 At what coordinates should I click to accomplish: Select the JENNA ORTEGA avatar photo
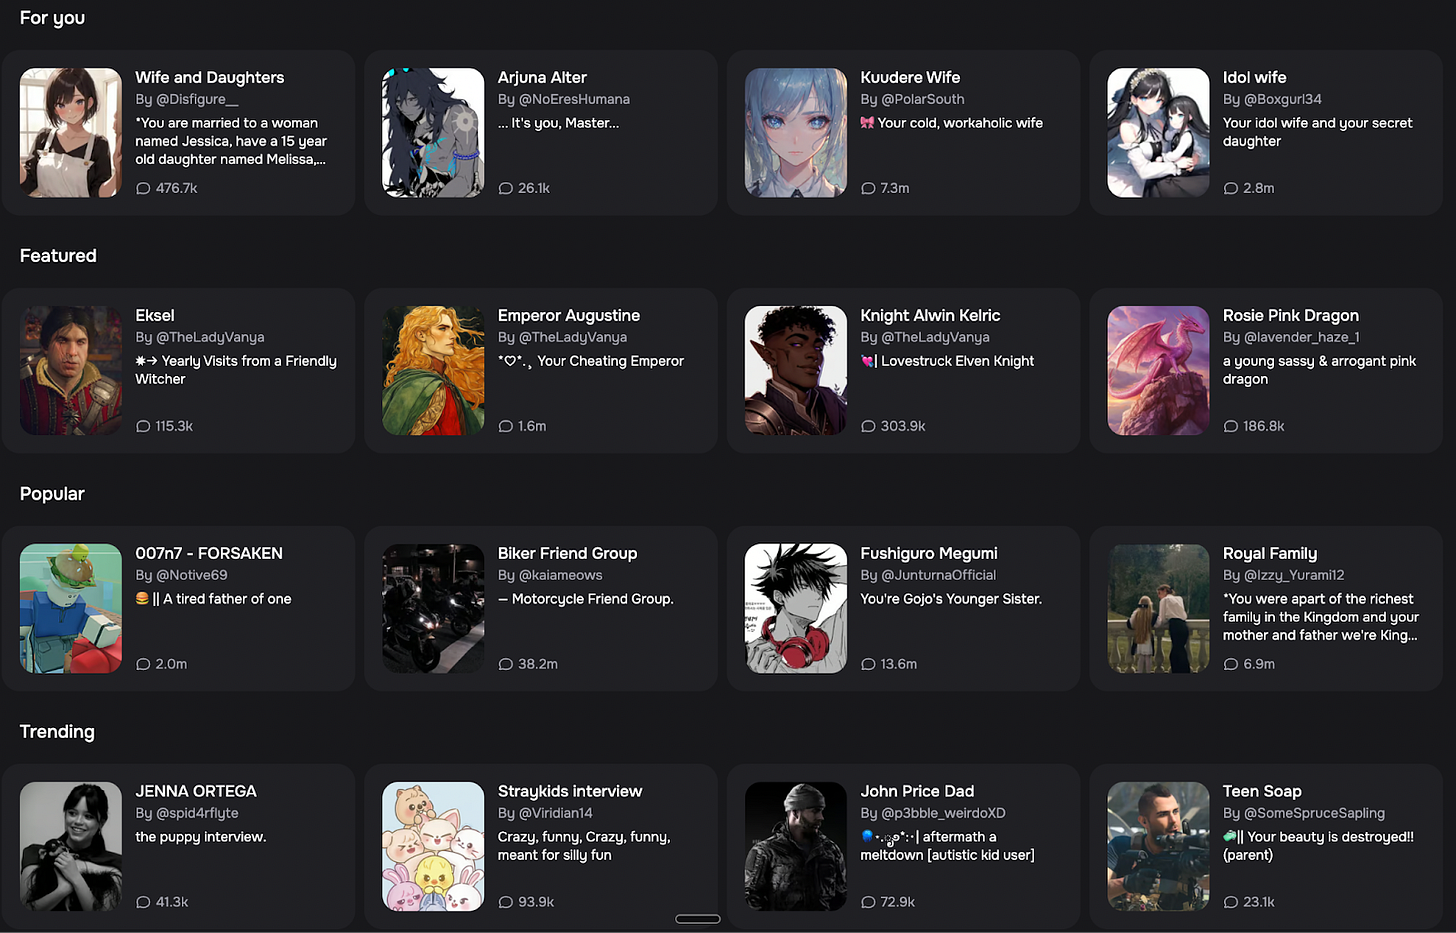[x=71, y=847]
